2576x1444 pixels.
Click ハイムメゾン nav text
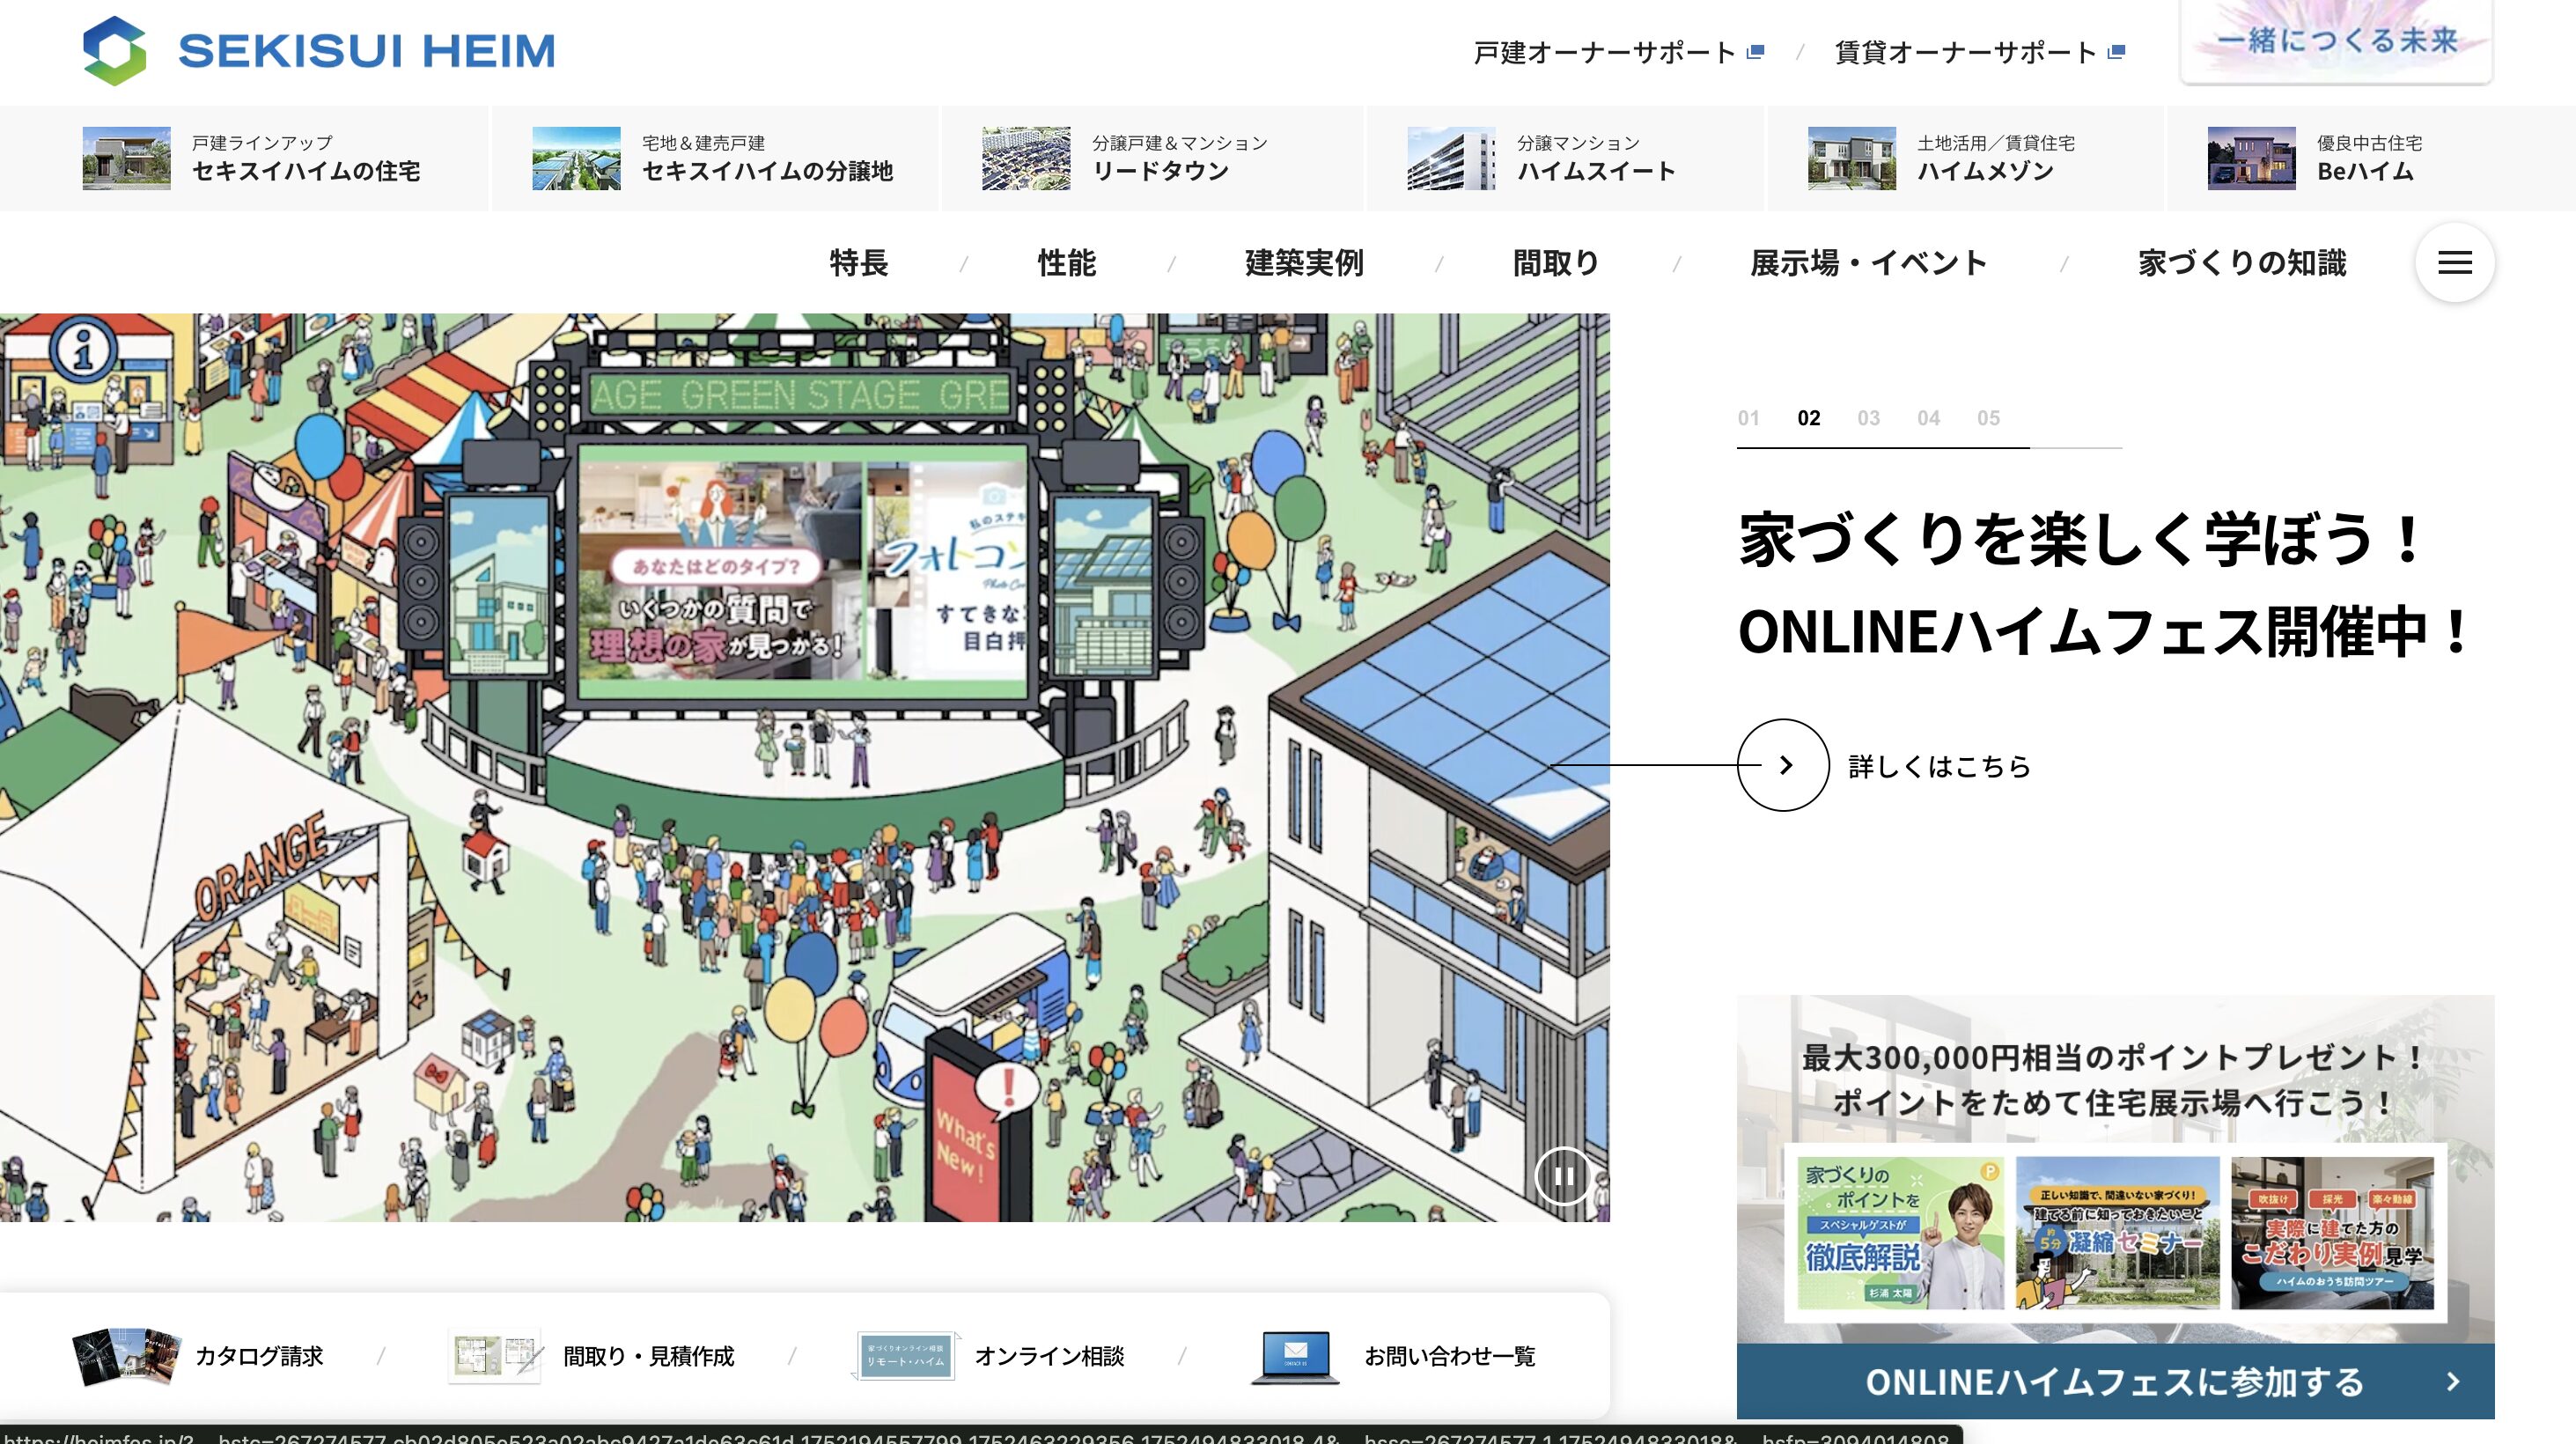1985,171
